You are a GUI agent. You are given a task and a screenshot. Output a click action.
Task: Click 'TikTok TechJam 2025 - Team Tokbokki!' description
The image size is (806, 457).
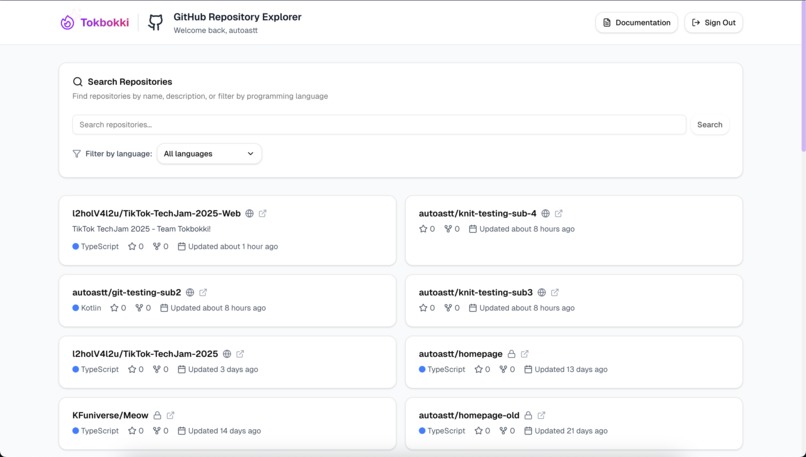pyautogui.click(x=141, y=229)
